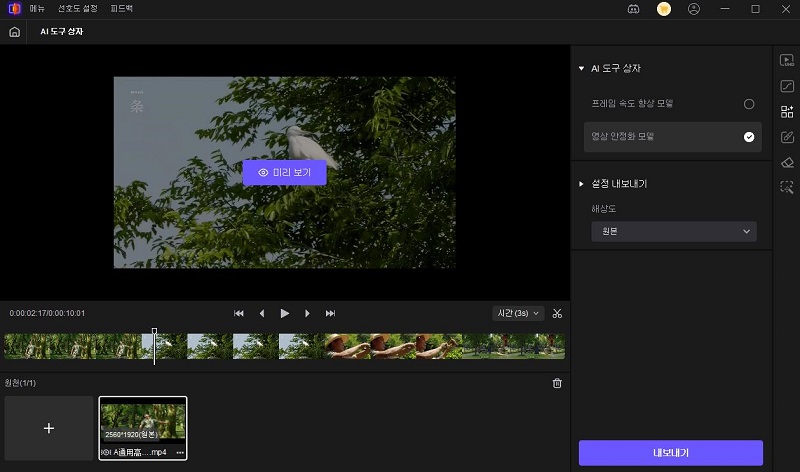Screen dimensions: 800x472
Task: Click the 내보내기 export button
Action: (670, 453)
